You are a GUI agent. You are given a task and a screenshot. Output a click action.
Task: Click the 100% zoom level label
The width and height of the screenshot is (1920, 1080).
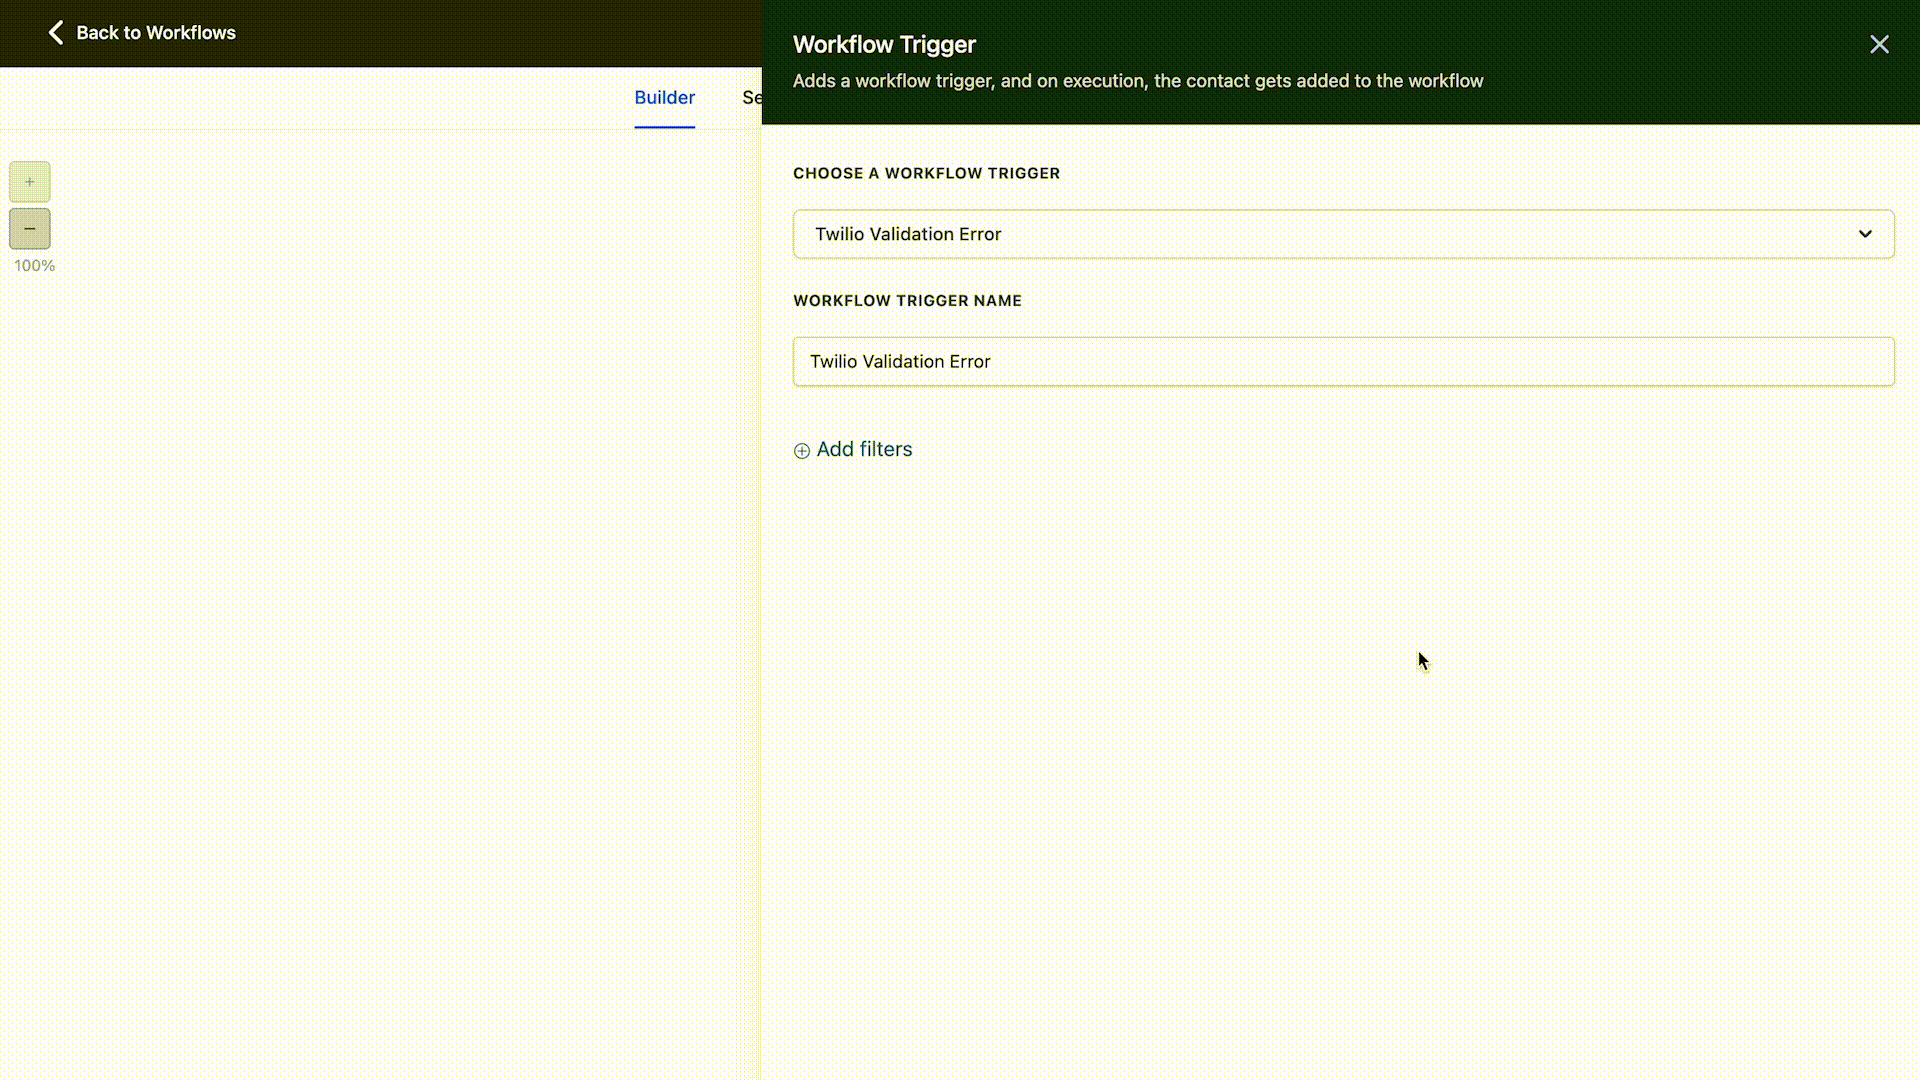pyautogui.click(x=34, y=266)
